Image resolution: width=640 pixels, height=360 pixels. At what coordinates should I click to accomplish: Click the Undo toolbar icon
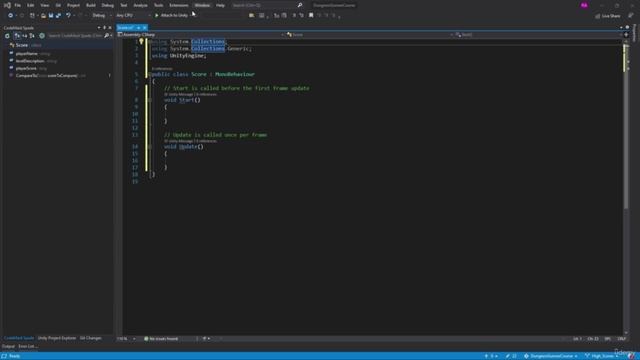pos(68,16)
